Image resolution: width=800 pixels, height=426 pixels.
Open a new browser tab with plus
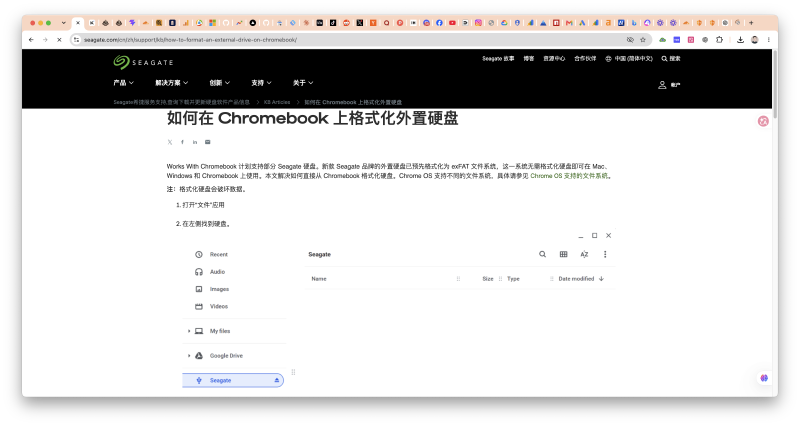click(x=751, y=22)
